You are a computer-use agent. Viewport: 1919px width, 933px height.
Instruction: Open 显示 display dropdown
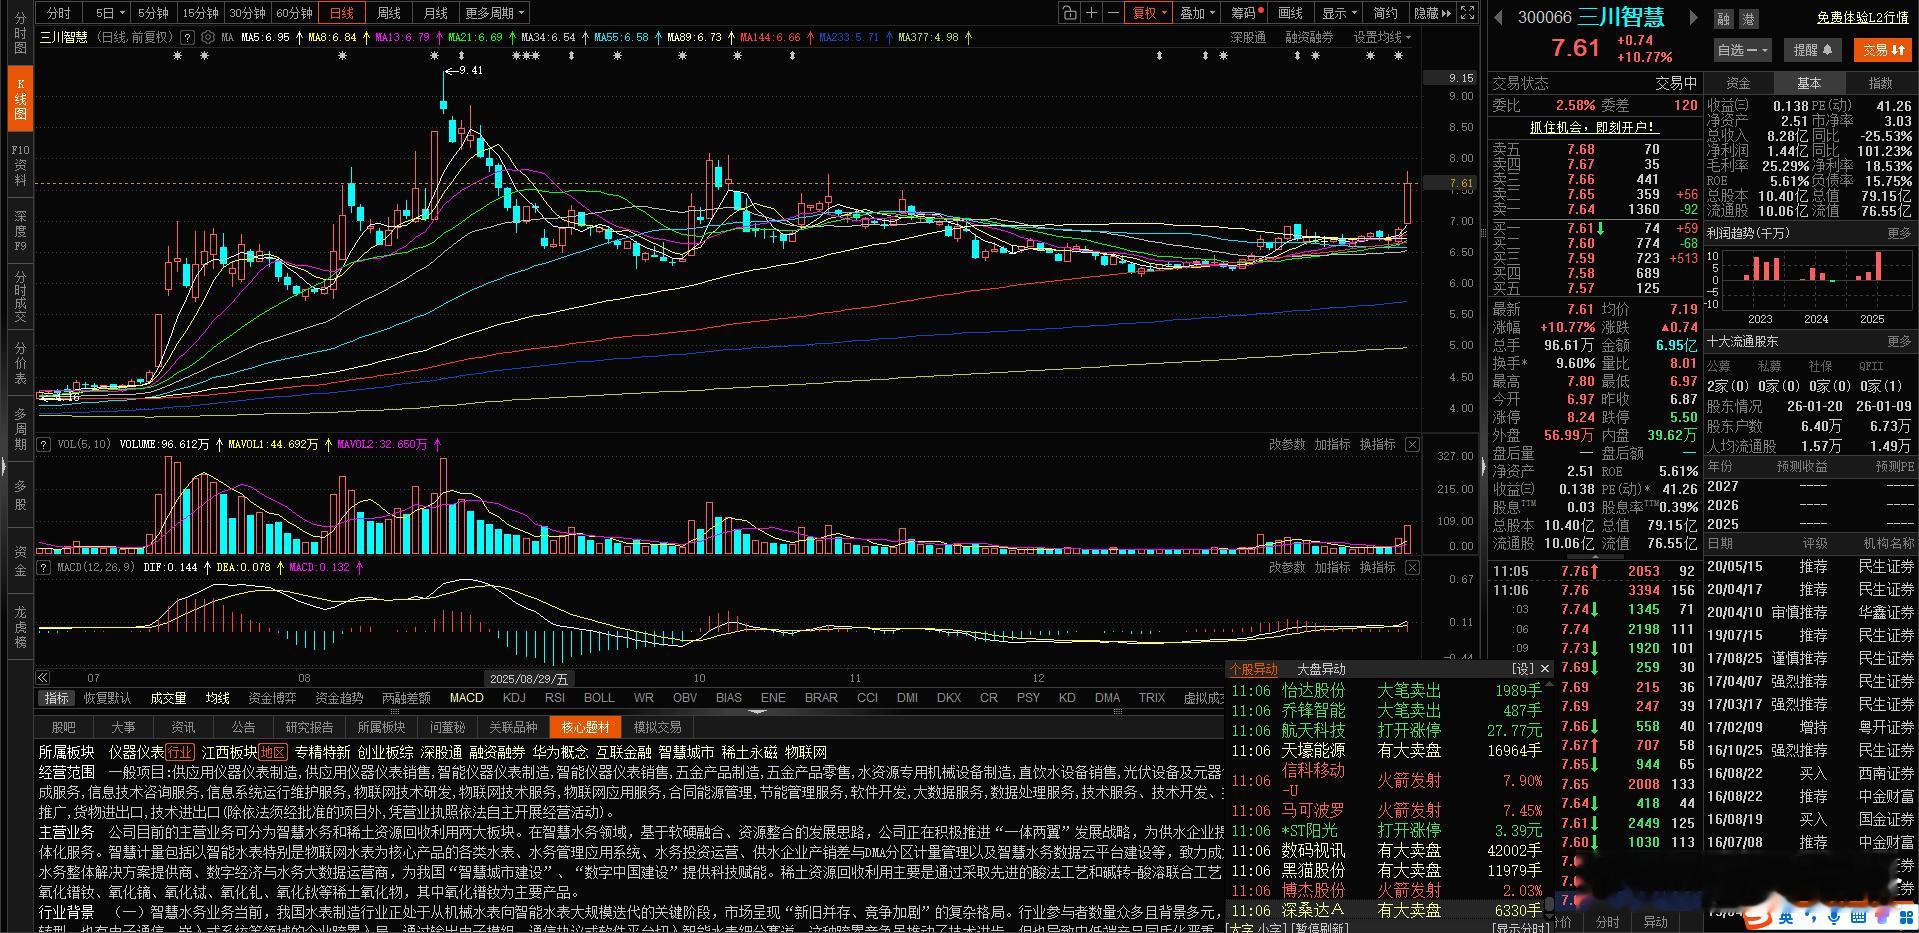(1339, 13)
